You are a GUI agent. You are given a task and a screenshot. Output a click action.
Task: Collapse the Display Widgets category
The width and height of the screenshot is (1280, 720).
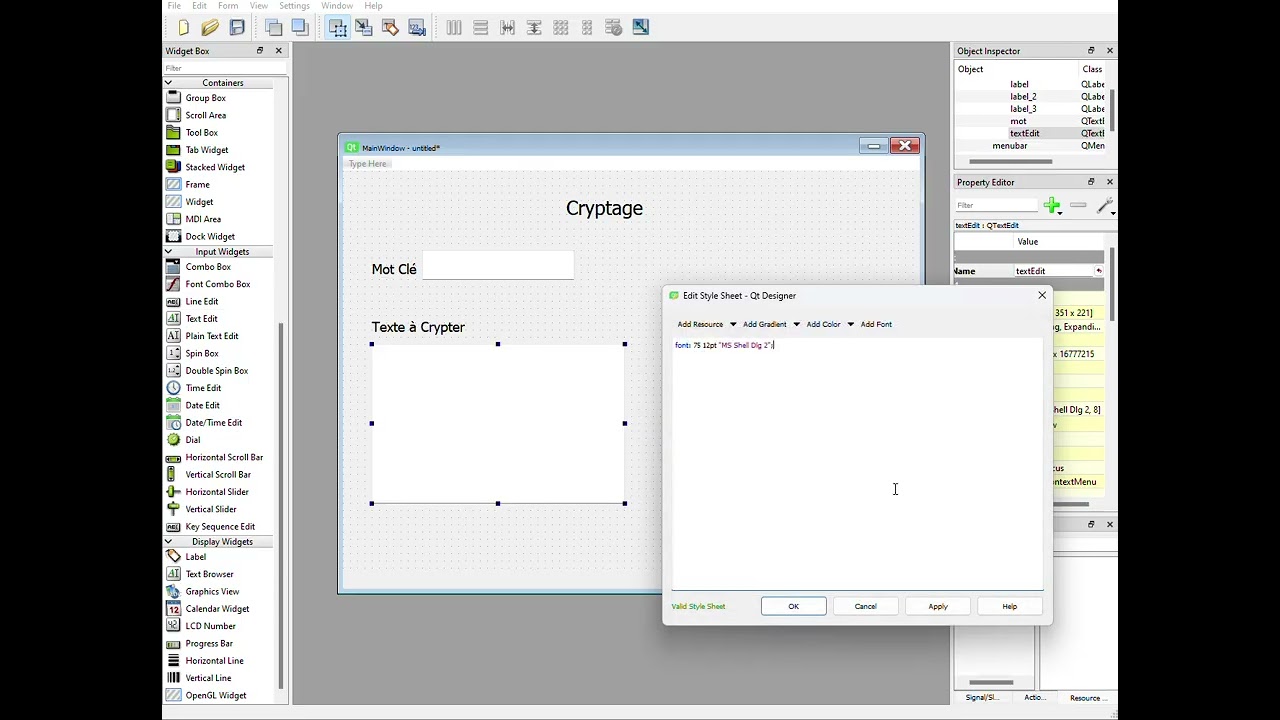coord(168,542)
